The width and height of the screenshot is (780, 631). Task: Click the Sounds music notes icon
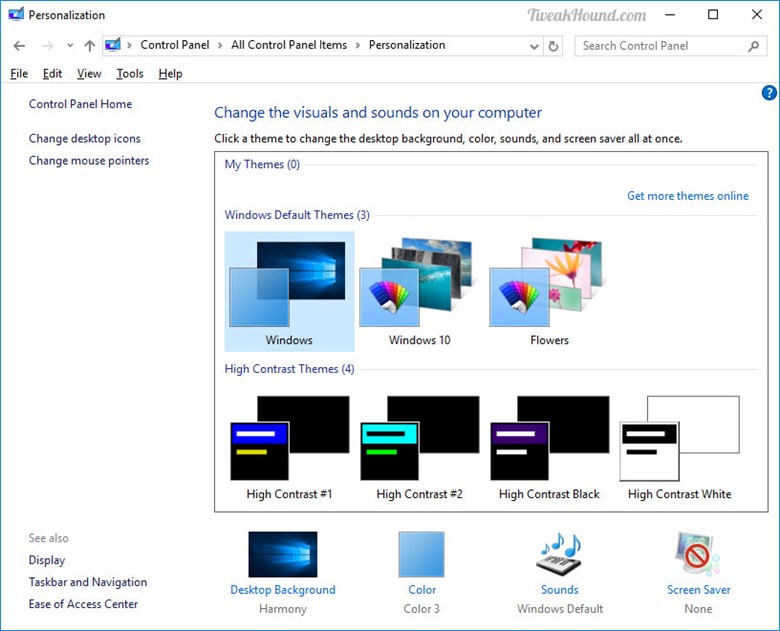point(560,554)
